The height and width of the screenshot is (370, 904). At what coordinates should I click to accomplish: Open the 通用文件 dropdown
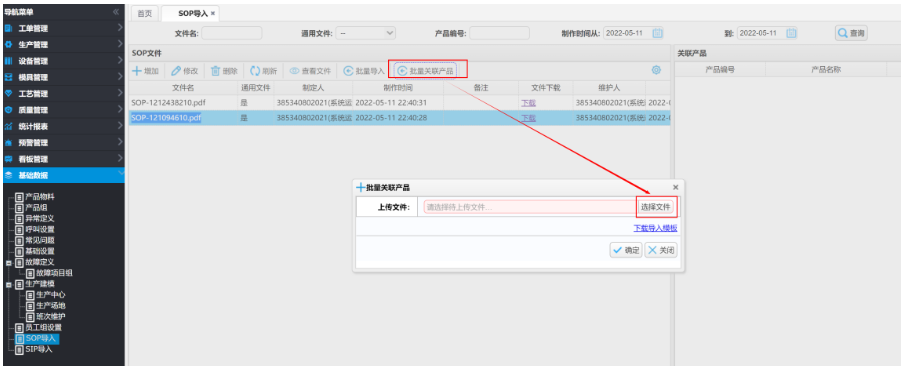coord(366,33)
